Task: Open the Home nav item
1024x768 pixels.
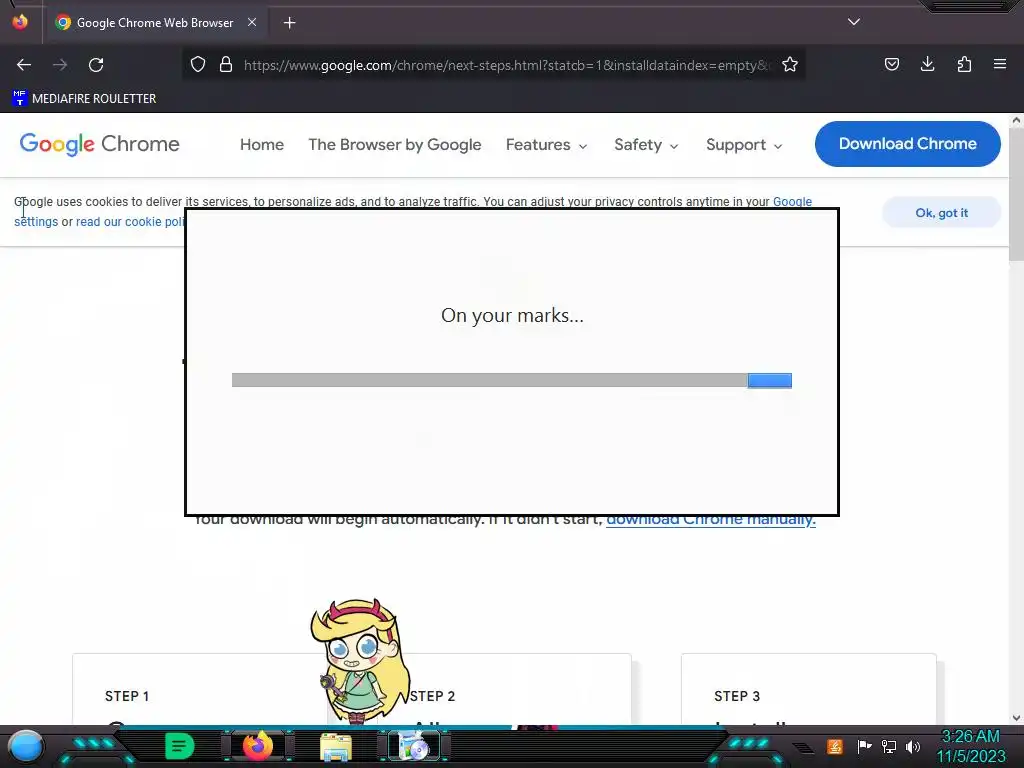Action: tap(262, 144)
